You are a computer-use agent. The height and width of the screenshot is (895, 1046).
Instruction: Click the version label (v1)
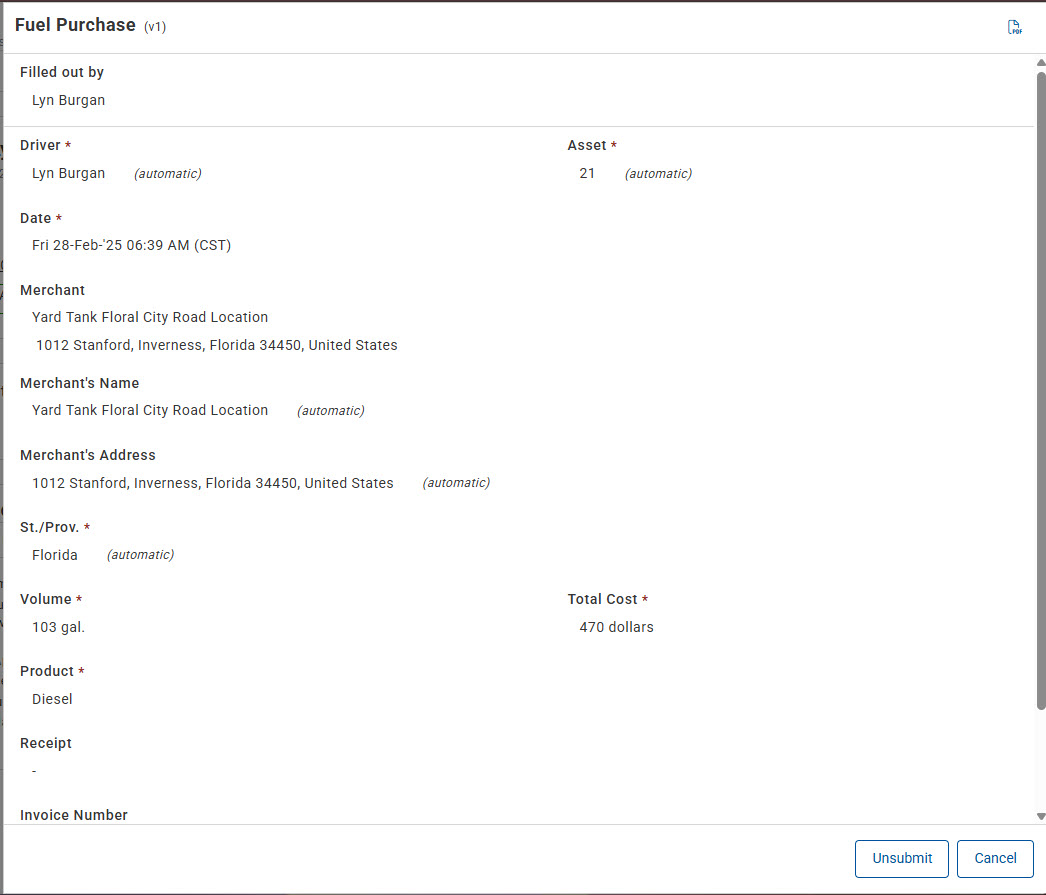155,27
